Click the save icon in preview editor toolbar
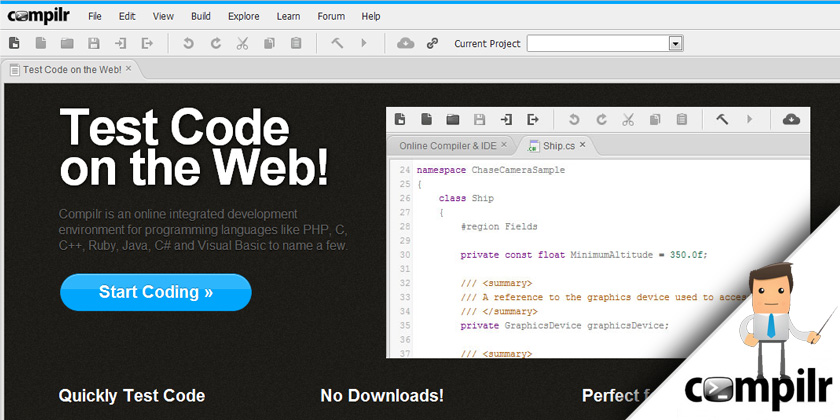The image size is (840, 420). pos(479,119)
